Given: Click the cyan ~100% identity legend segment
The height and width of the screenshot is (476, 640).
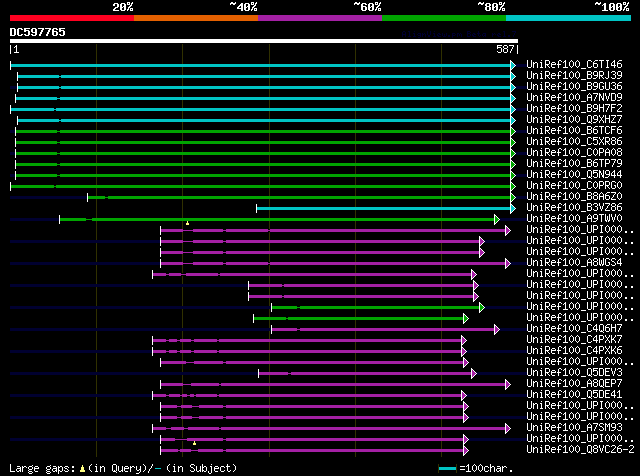Looking at the screenshot, I should [569, 18].
